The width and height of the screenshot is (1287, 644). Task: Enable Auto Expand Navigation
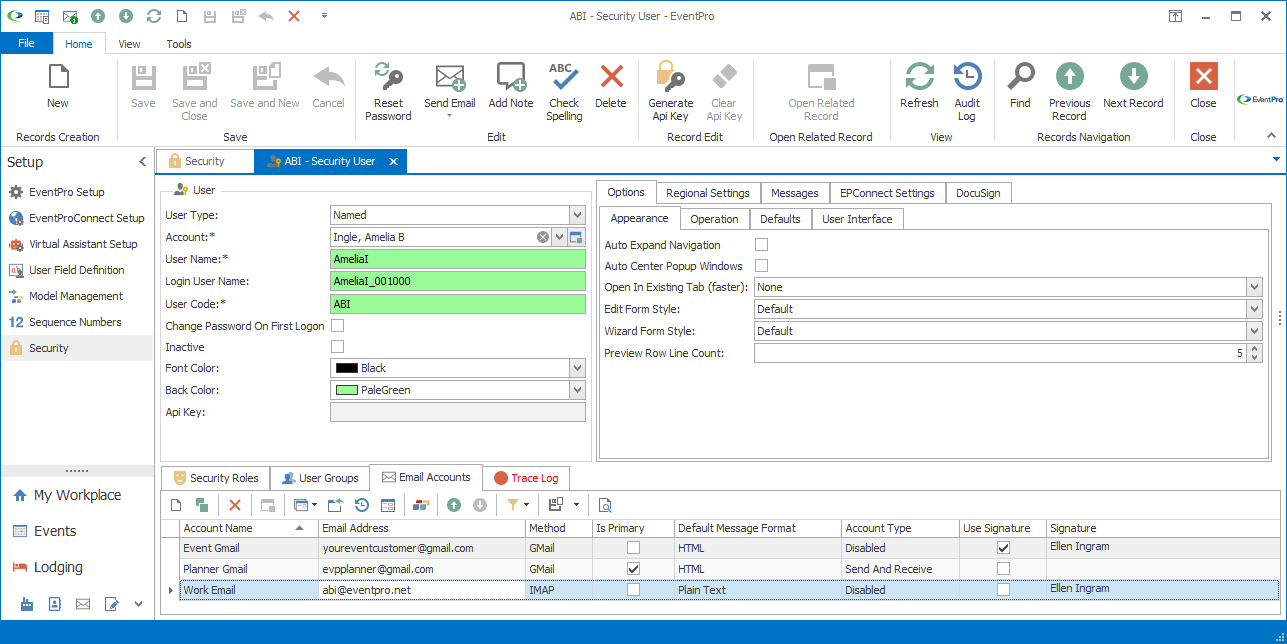pyautogui.click(x=761, y=245)
